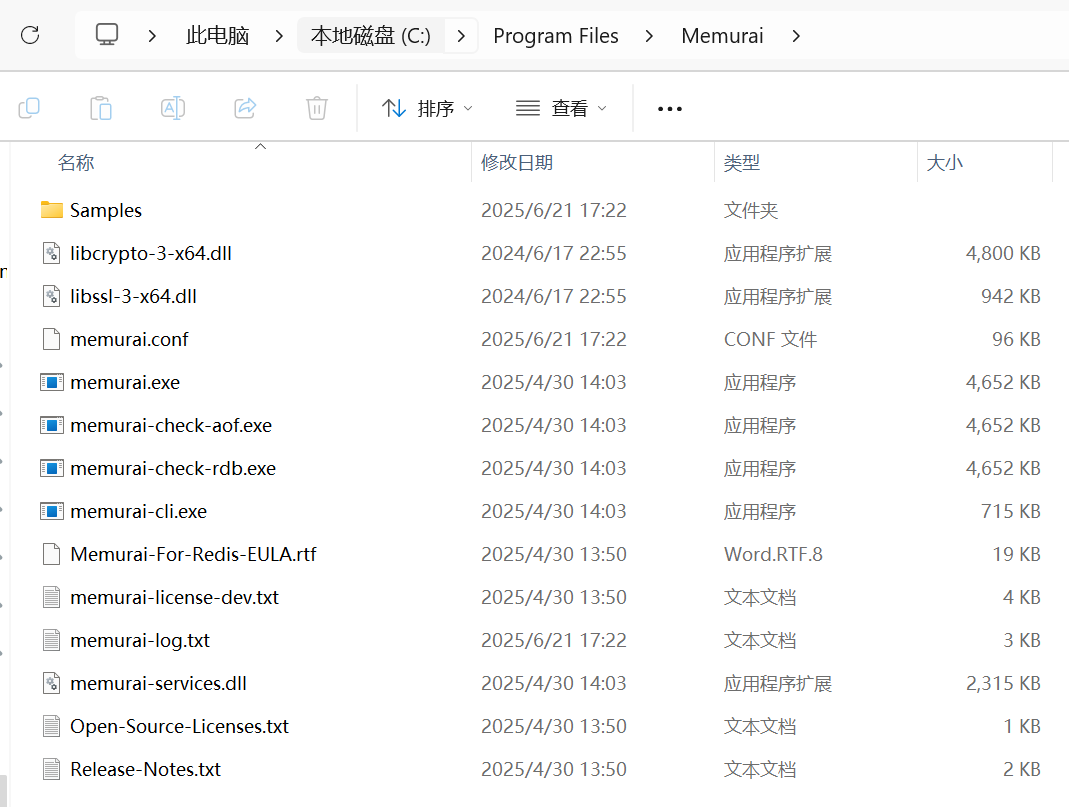Expand chevron after 本地磁盘 (C:)
This screenshot has width=1069, height=807.
point(462,35)
